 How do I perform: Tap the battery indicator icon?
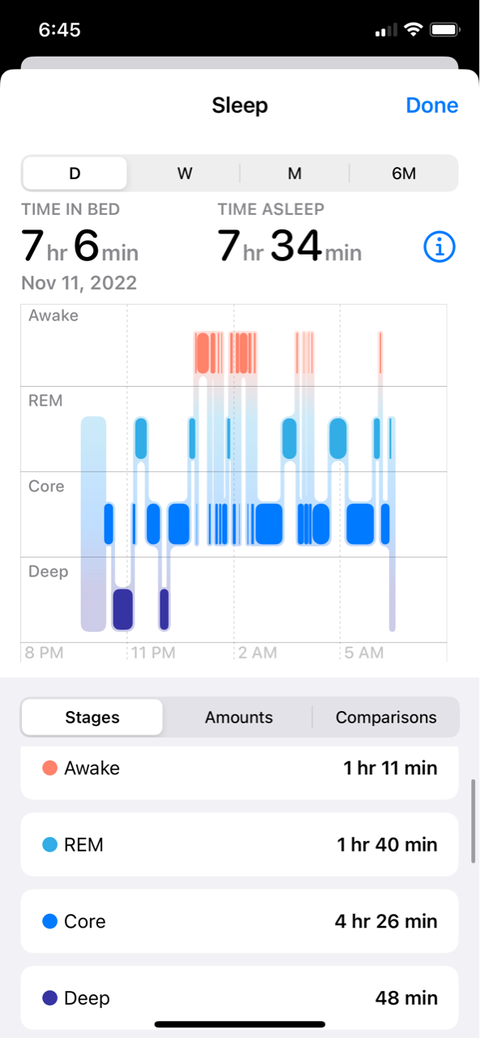pyautogui.click(x=445, y=30)
